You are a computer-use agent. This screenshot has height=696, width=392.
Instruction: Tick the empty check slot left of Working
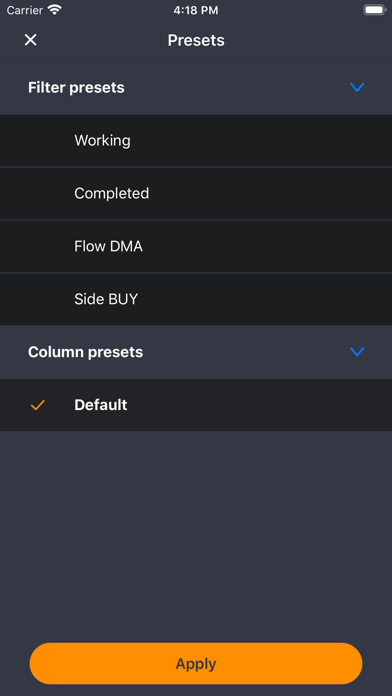pos(38,141)
